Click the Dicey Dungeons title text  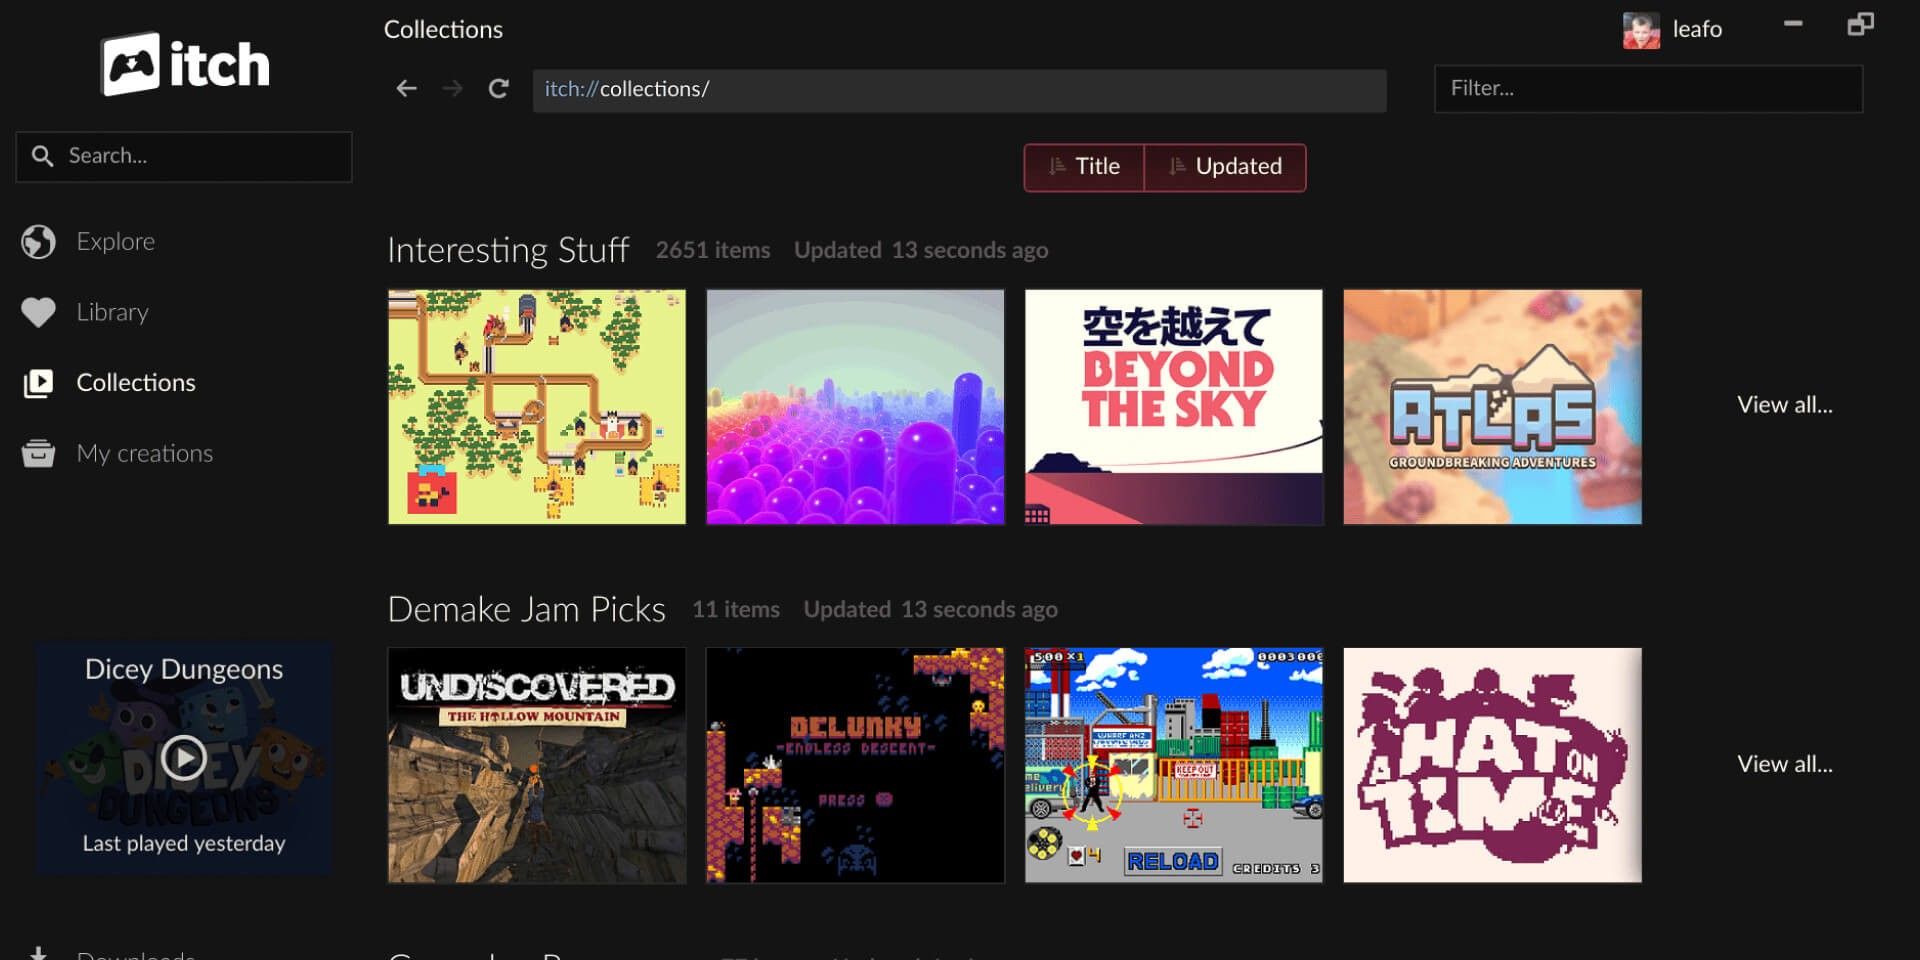tap(184, 669)
